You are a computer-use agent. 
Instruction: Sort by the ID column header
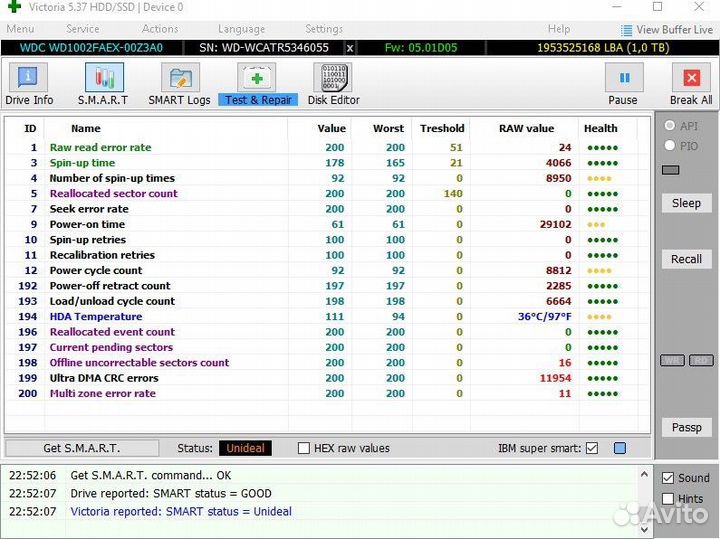coord(30,129)
